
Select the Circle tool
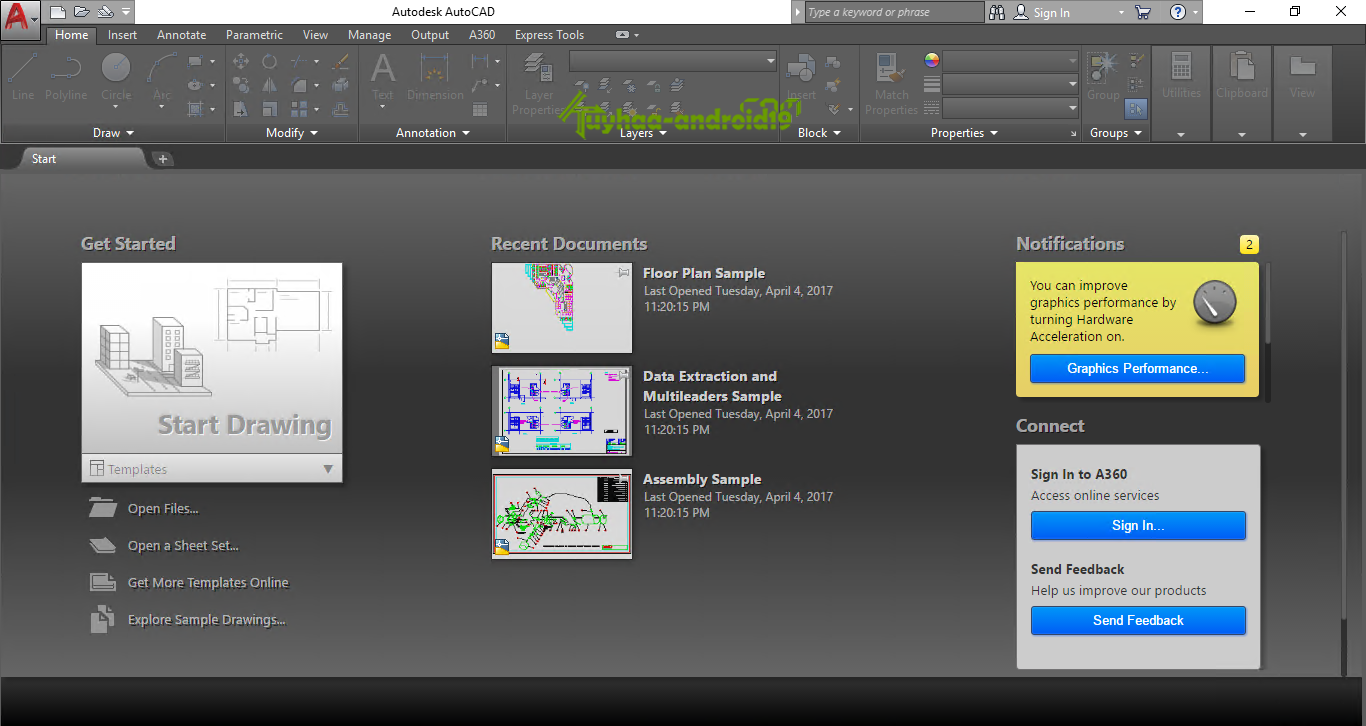[116, 76]
